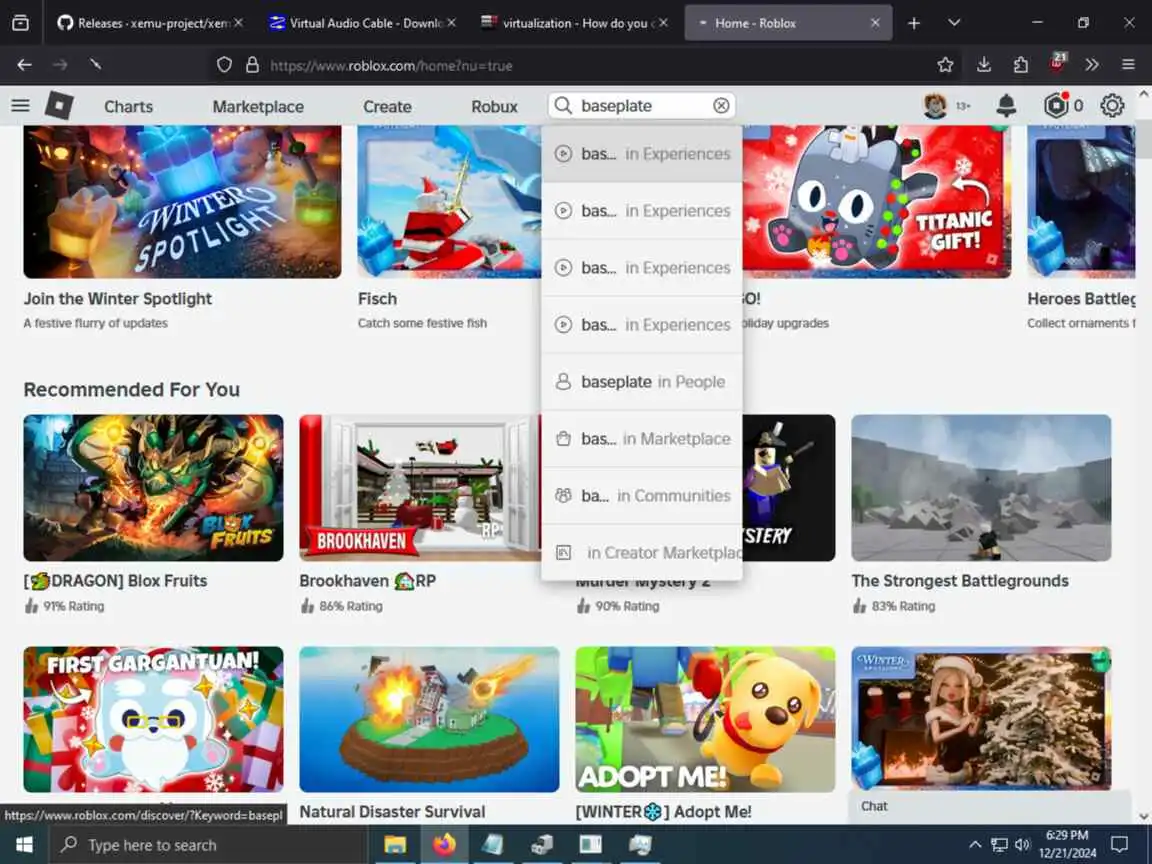The width and height of the screenshot is (1152, 864).
Task: Open the tracking protection shield icon
Action: 224,65
